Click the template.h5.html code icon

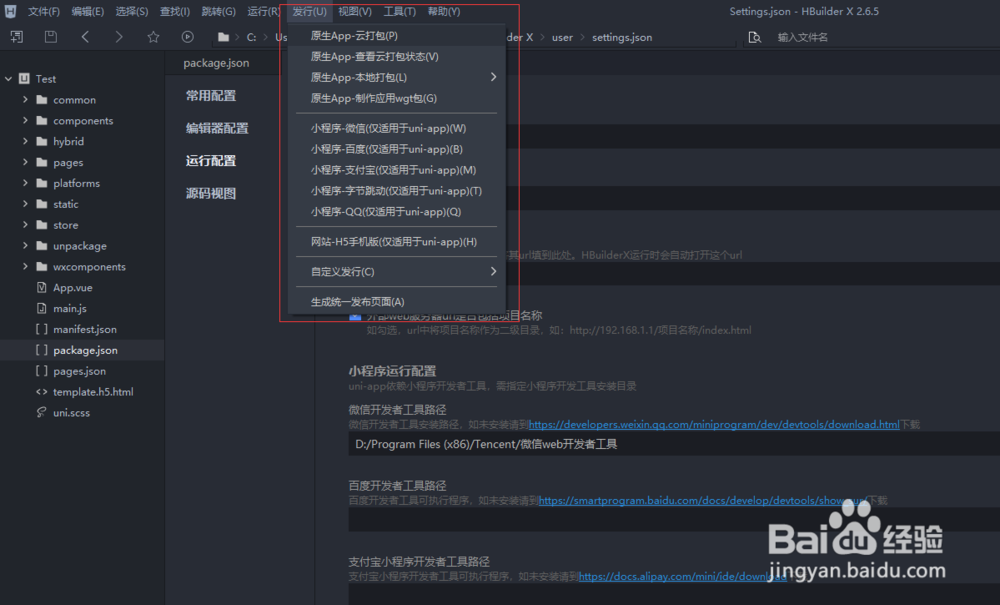click(41, 391)
